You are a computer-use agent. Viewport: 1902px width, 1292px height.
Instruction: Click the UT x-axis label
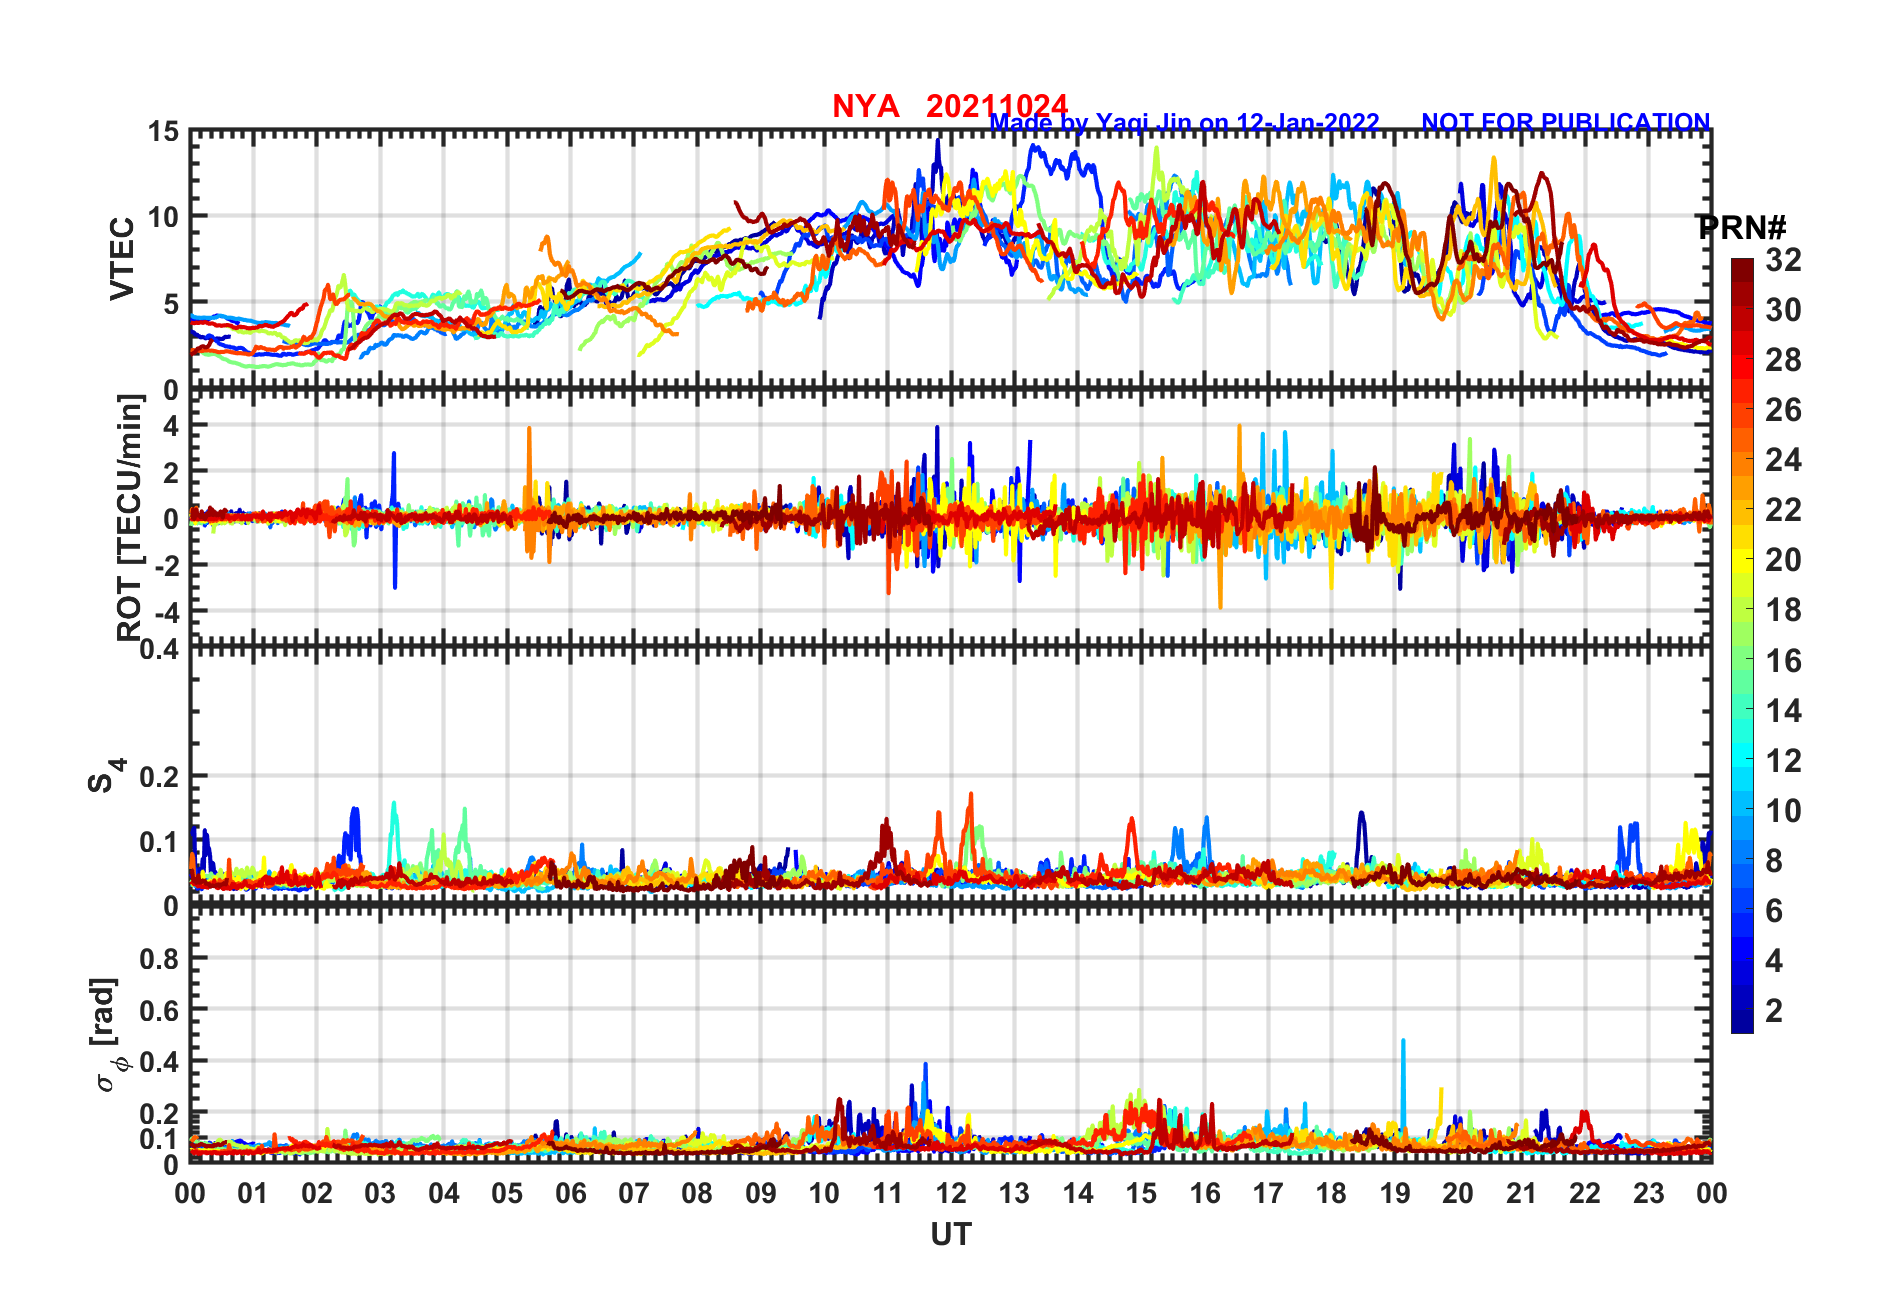click(x=951, y=1235)
